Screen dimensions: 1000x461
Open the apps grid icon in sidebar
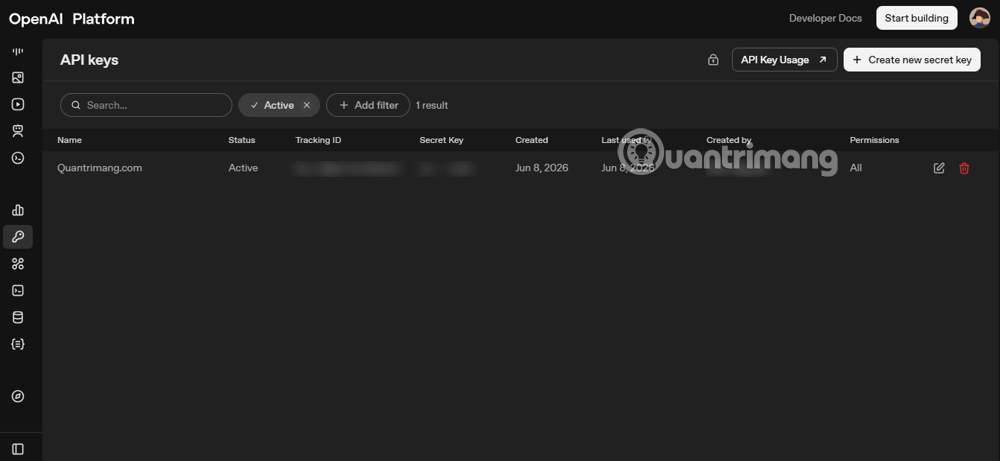[x=18, y=264]
